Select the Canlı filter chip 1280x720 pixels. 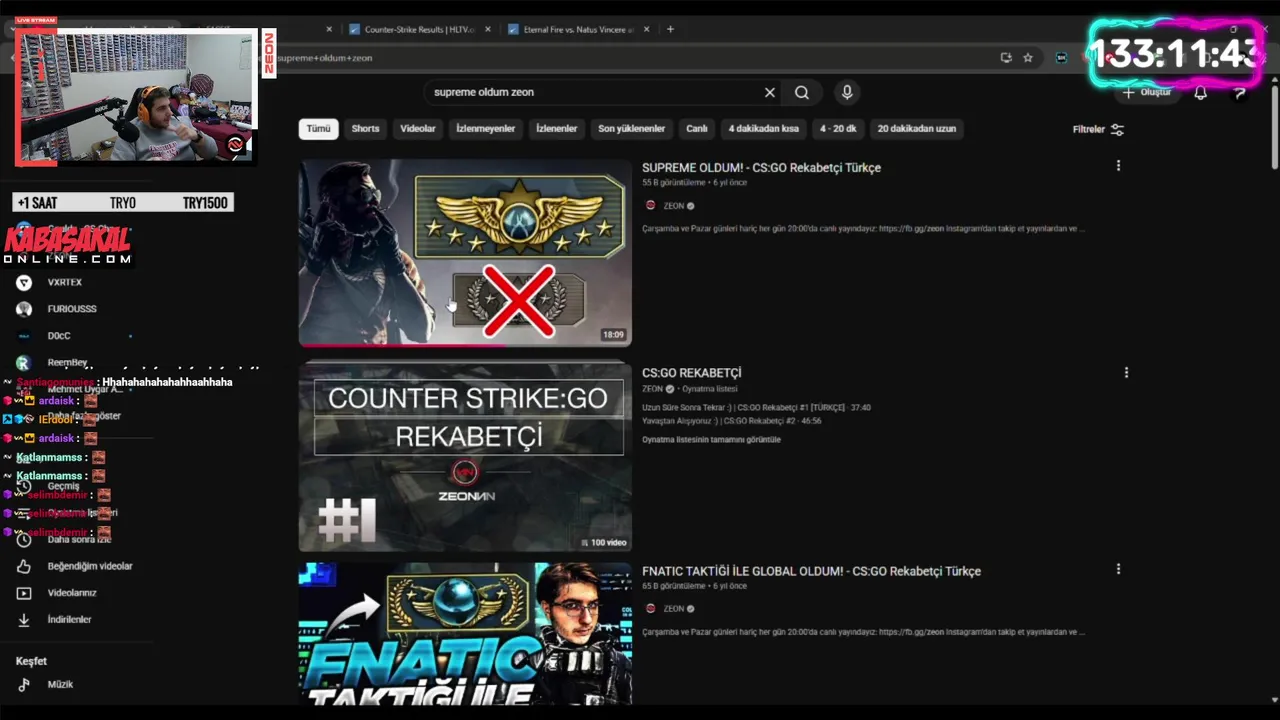point(696,129)
